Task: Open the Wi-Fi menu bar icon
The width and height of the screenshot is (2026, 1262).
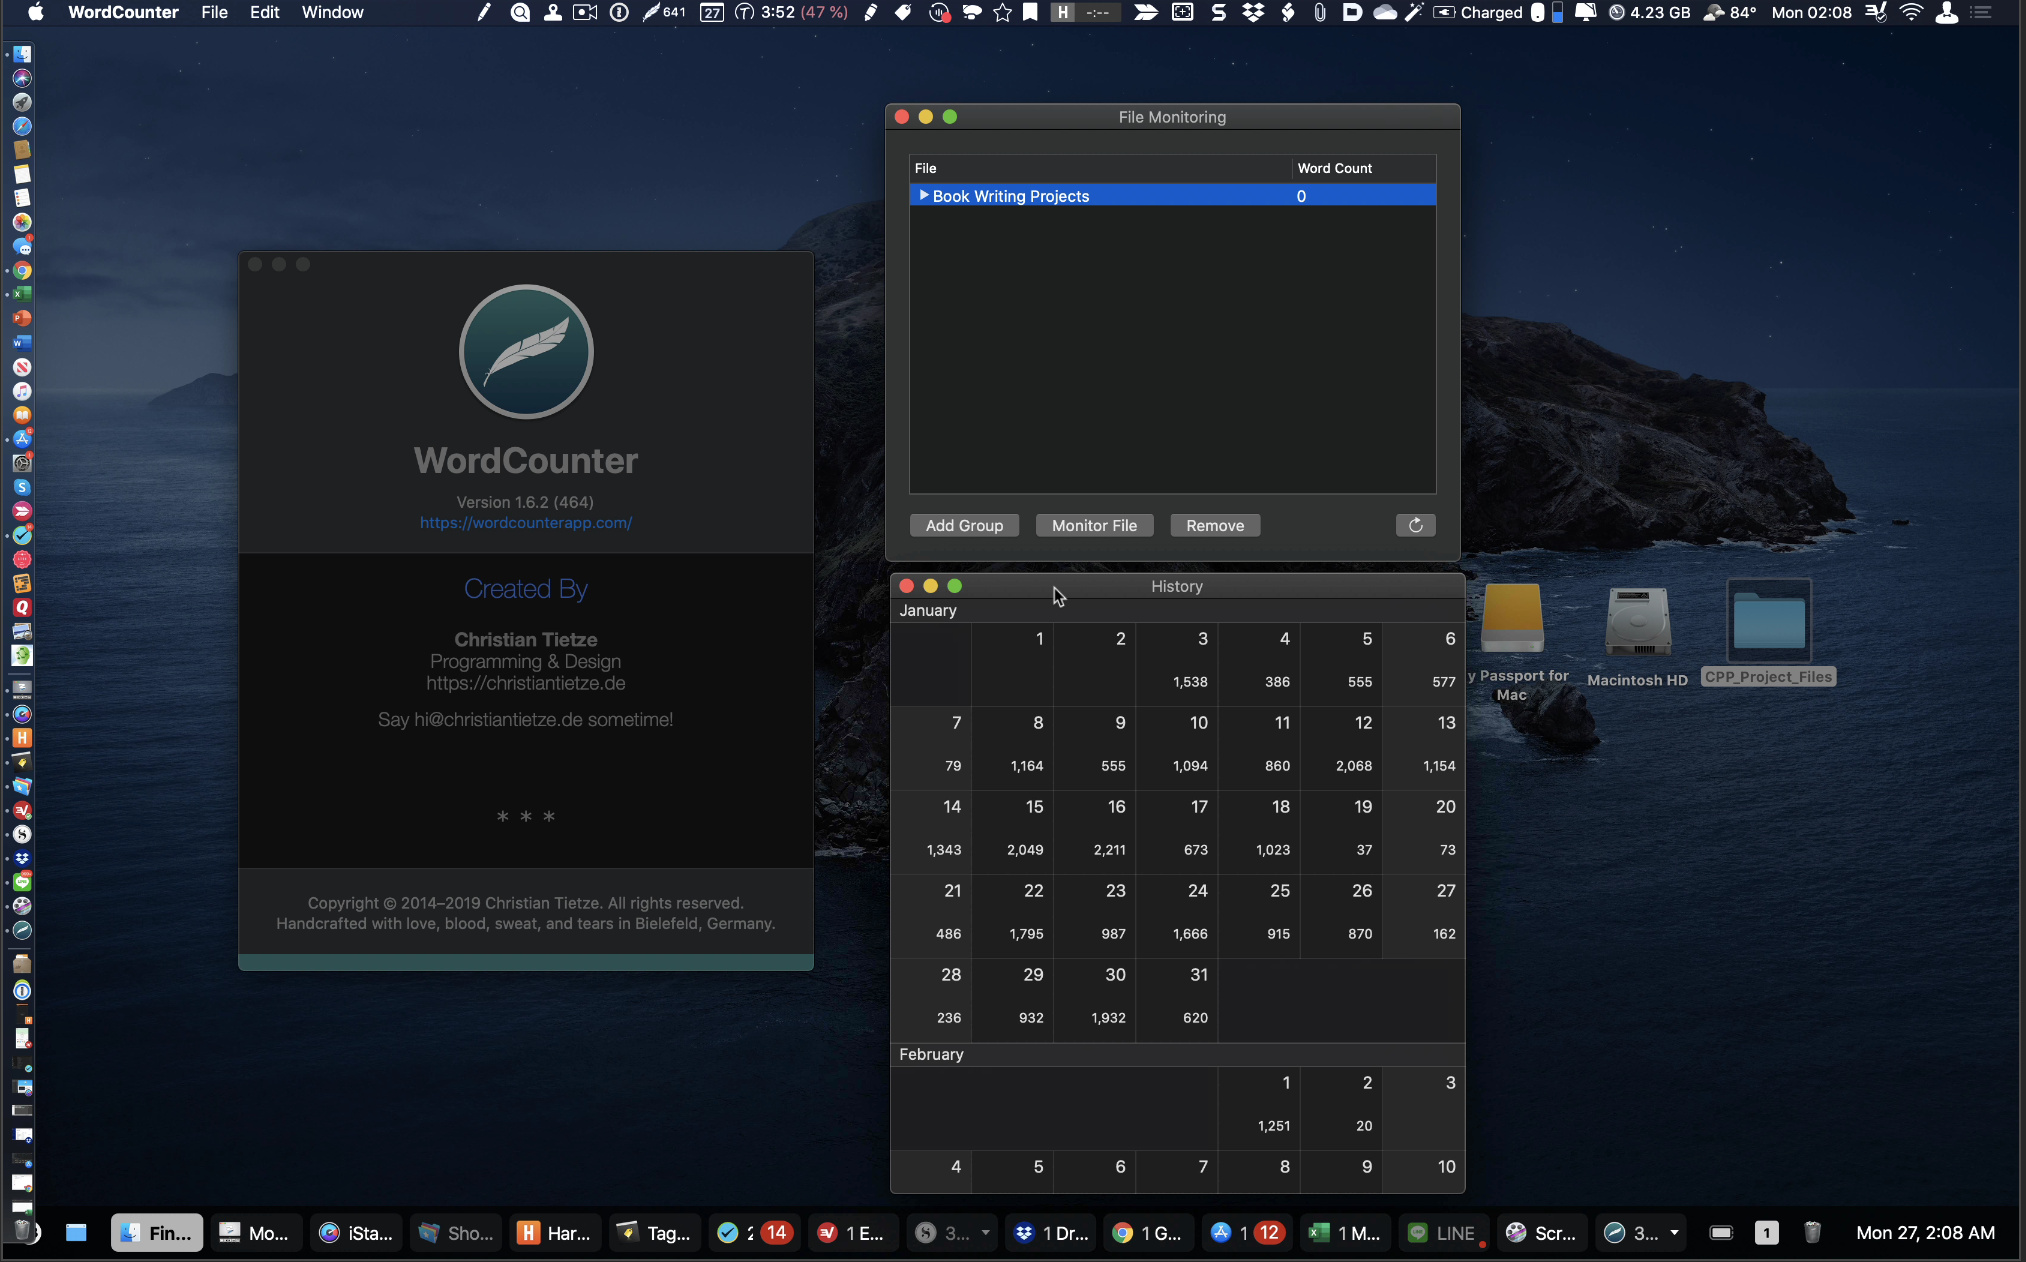Action: click(x=1911, y=12)
